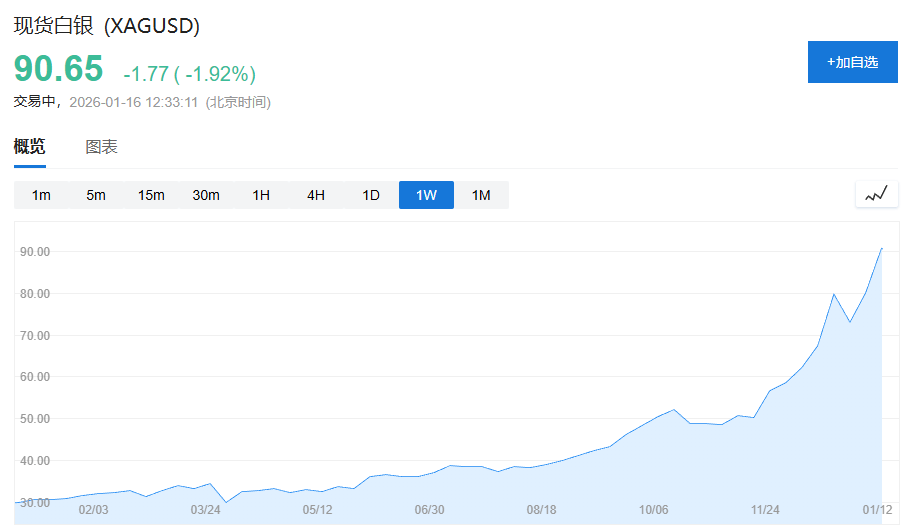The height and width of the screenshot is (531, 911).
Task: Open the 概览 overview tab
Action: pos(29,147)
